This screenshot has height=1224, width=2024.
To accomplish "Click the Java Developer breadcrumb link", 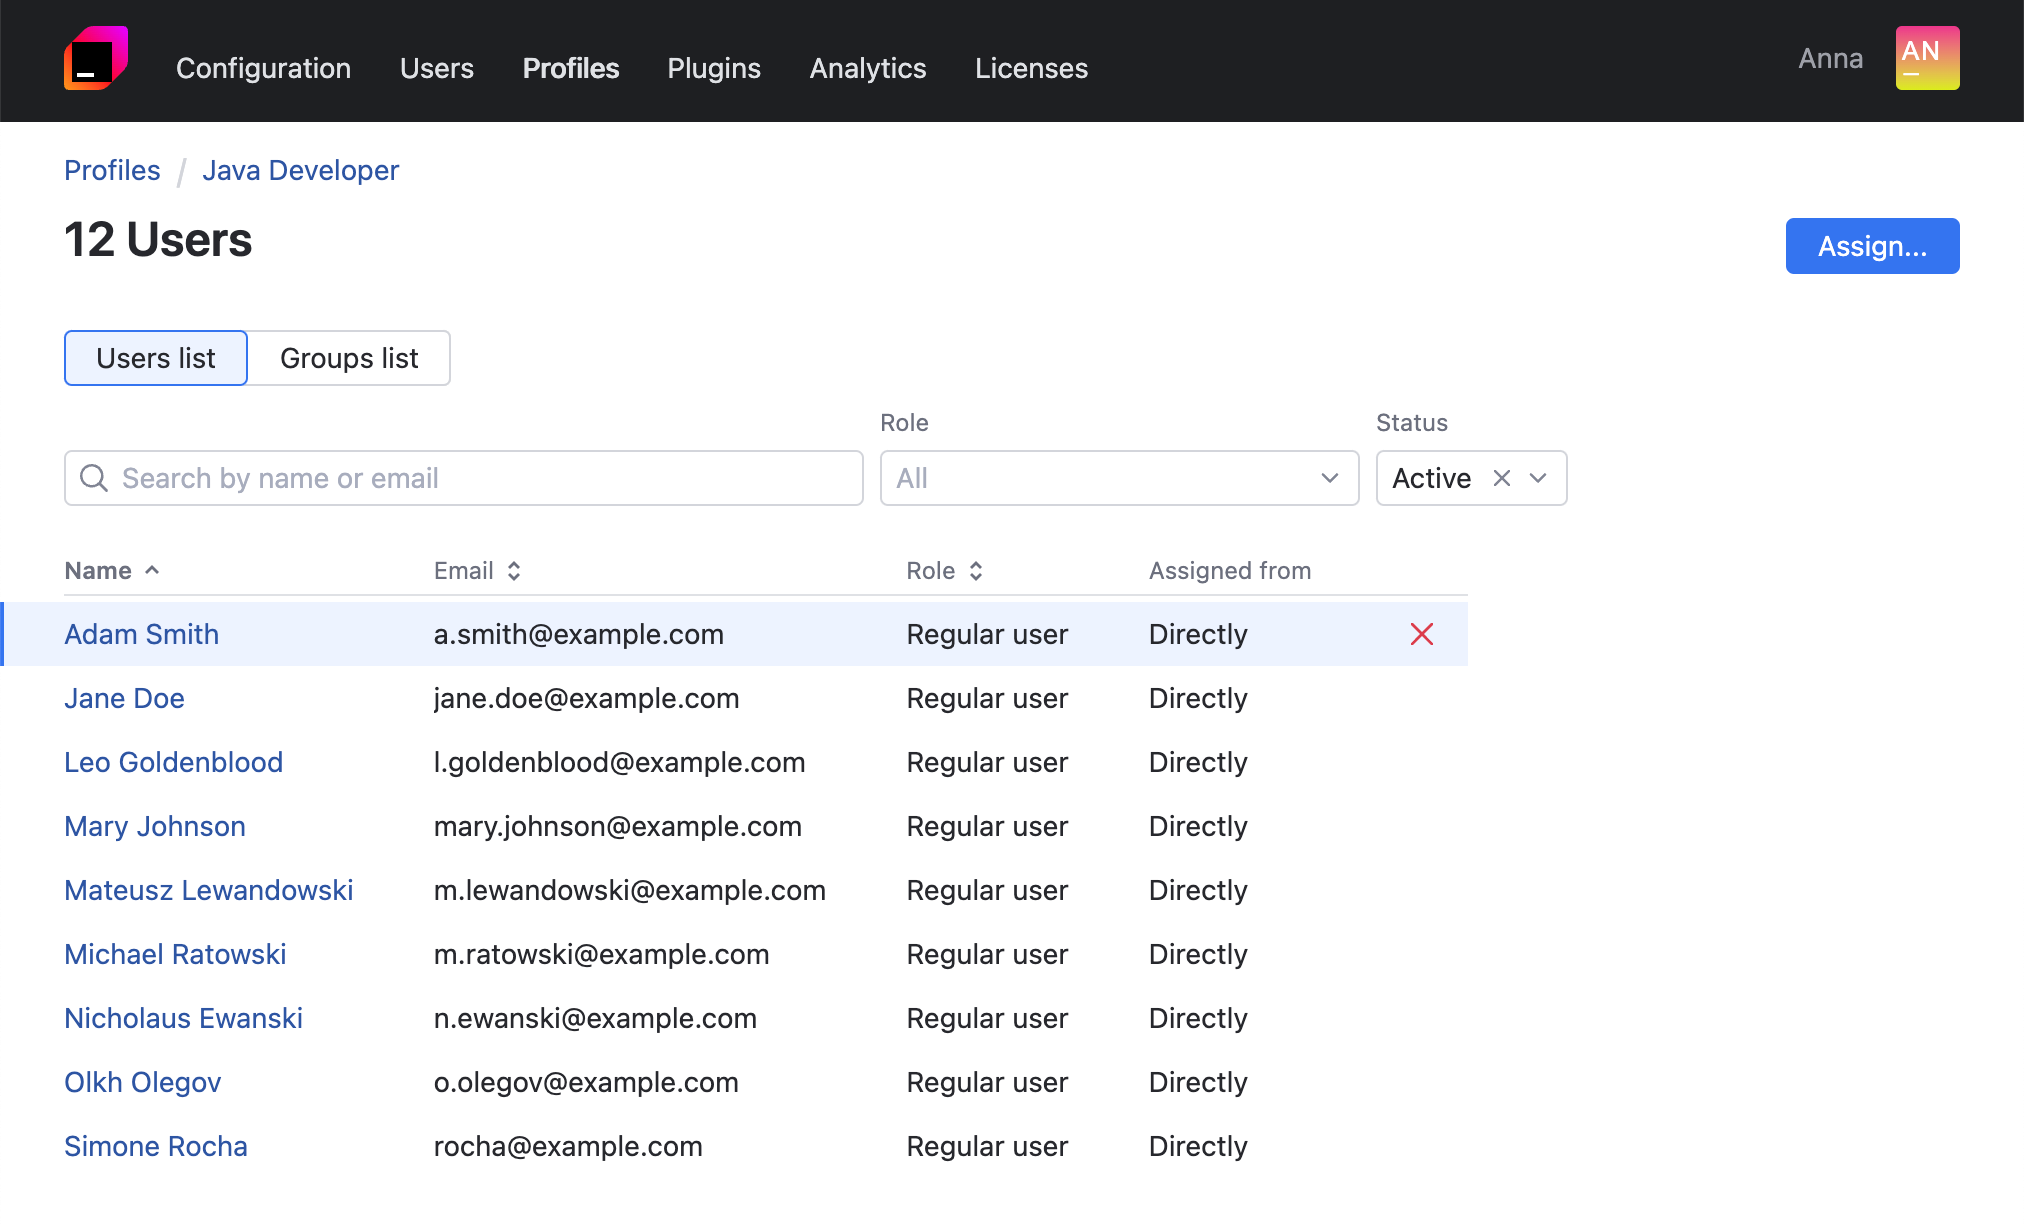I will (299, 171).
